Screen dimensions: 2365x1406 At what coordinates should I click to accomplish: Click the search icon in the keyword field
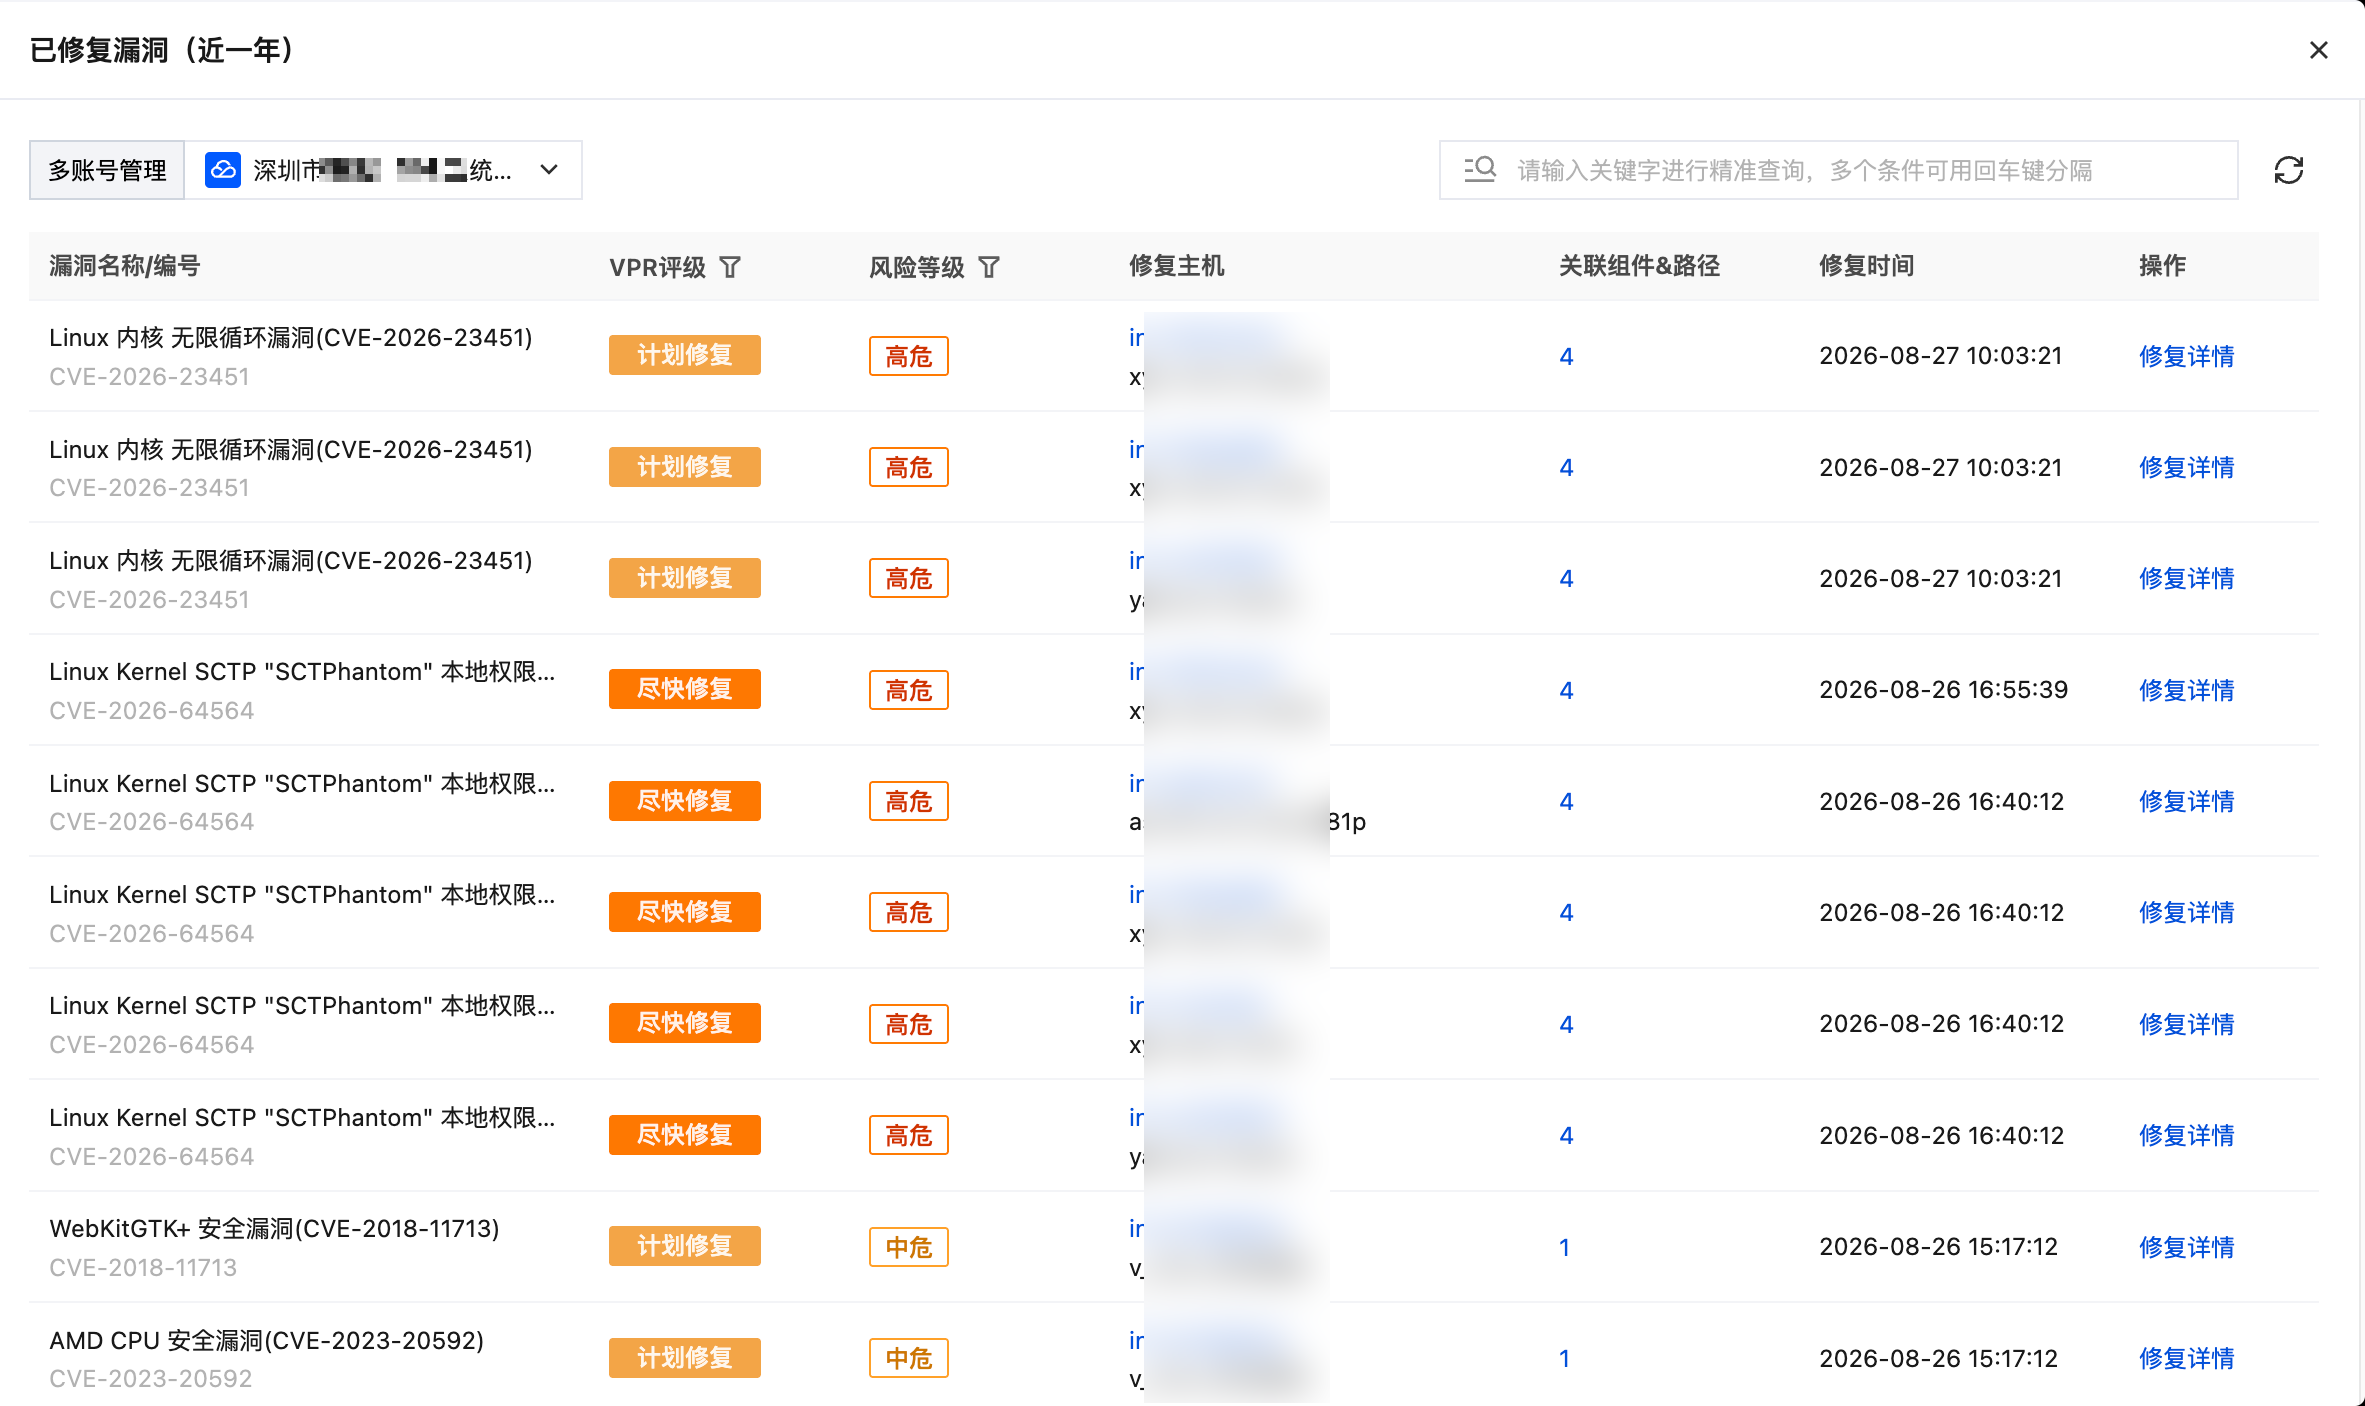[1480, 170]
